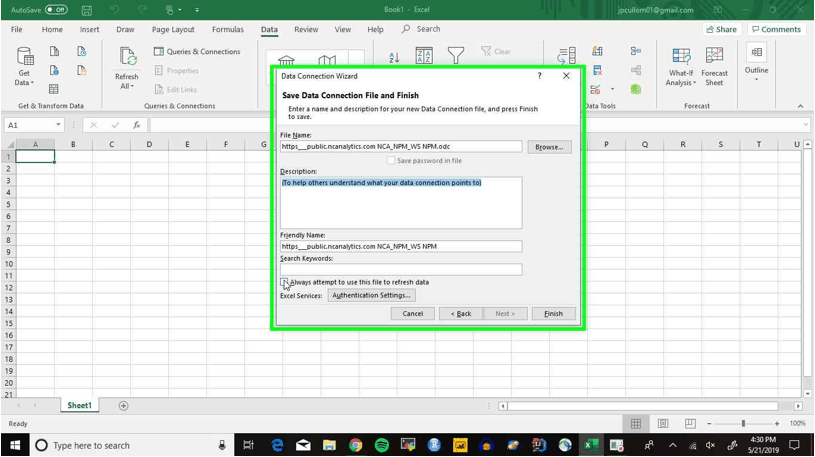Open the Name Box dropdown arrow

pyautogui.click(x=58, y=125)
